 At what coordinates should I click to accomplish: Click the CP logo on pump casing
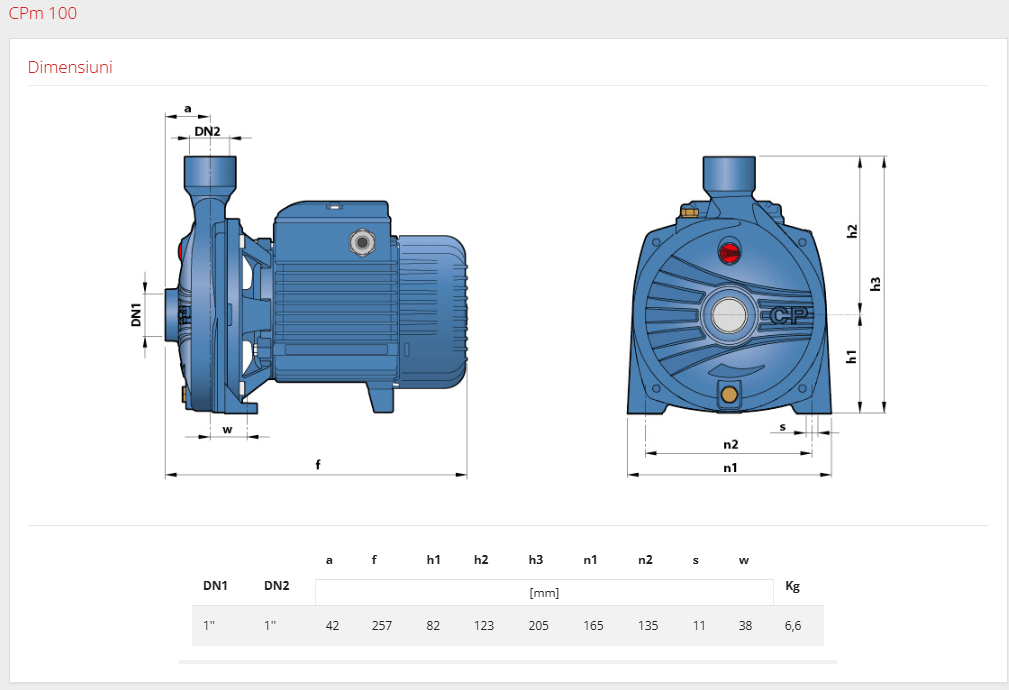click(x=788, y=317)
